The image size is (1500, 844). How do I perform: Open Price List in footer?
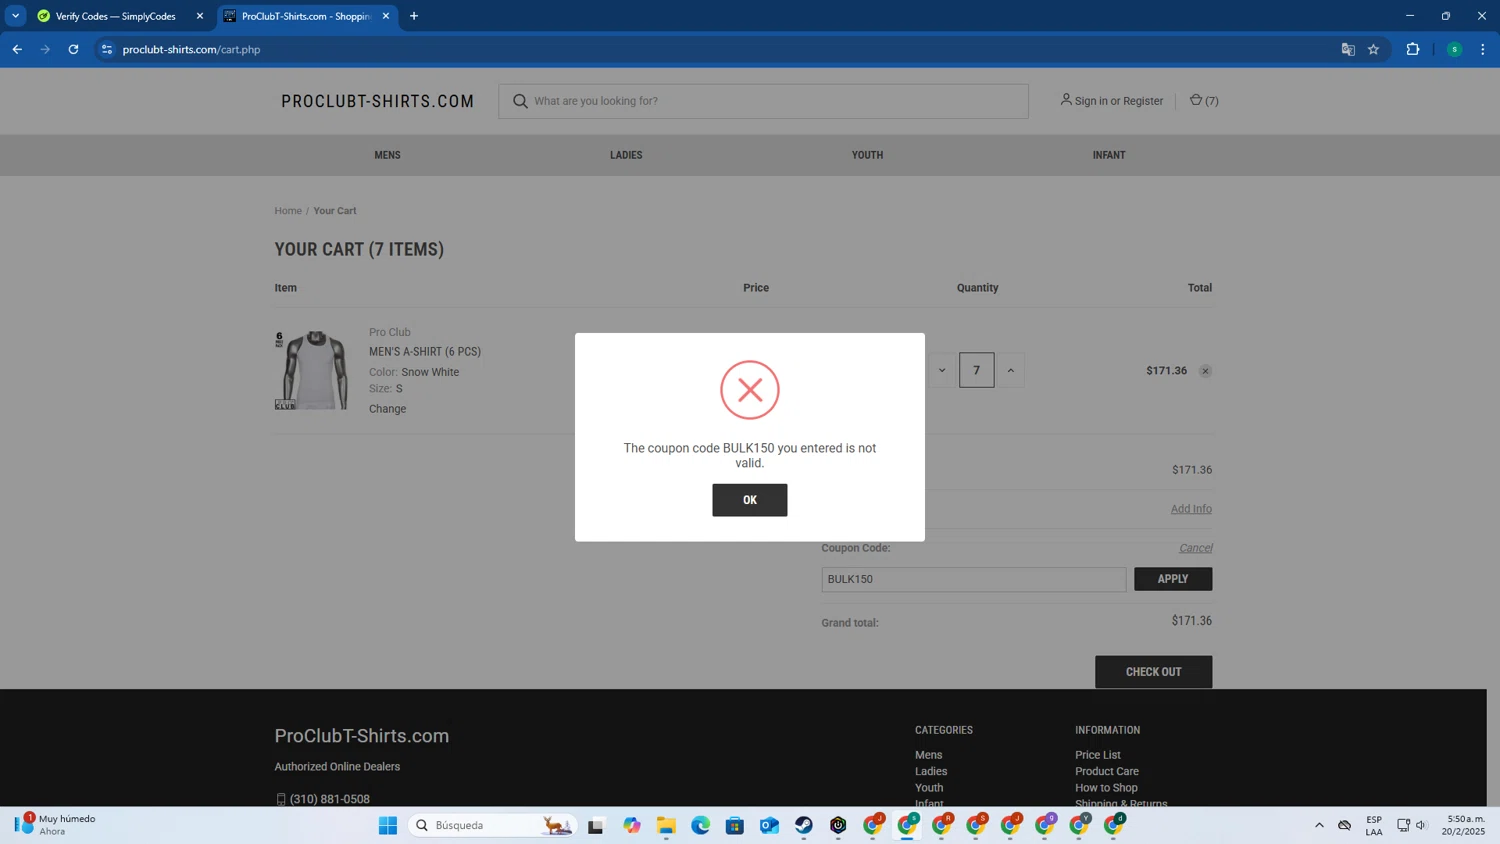1097,755
